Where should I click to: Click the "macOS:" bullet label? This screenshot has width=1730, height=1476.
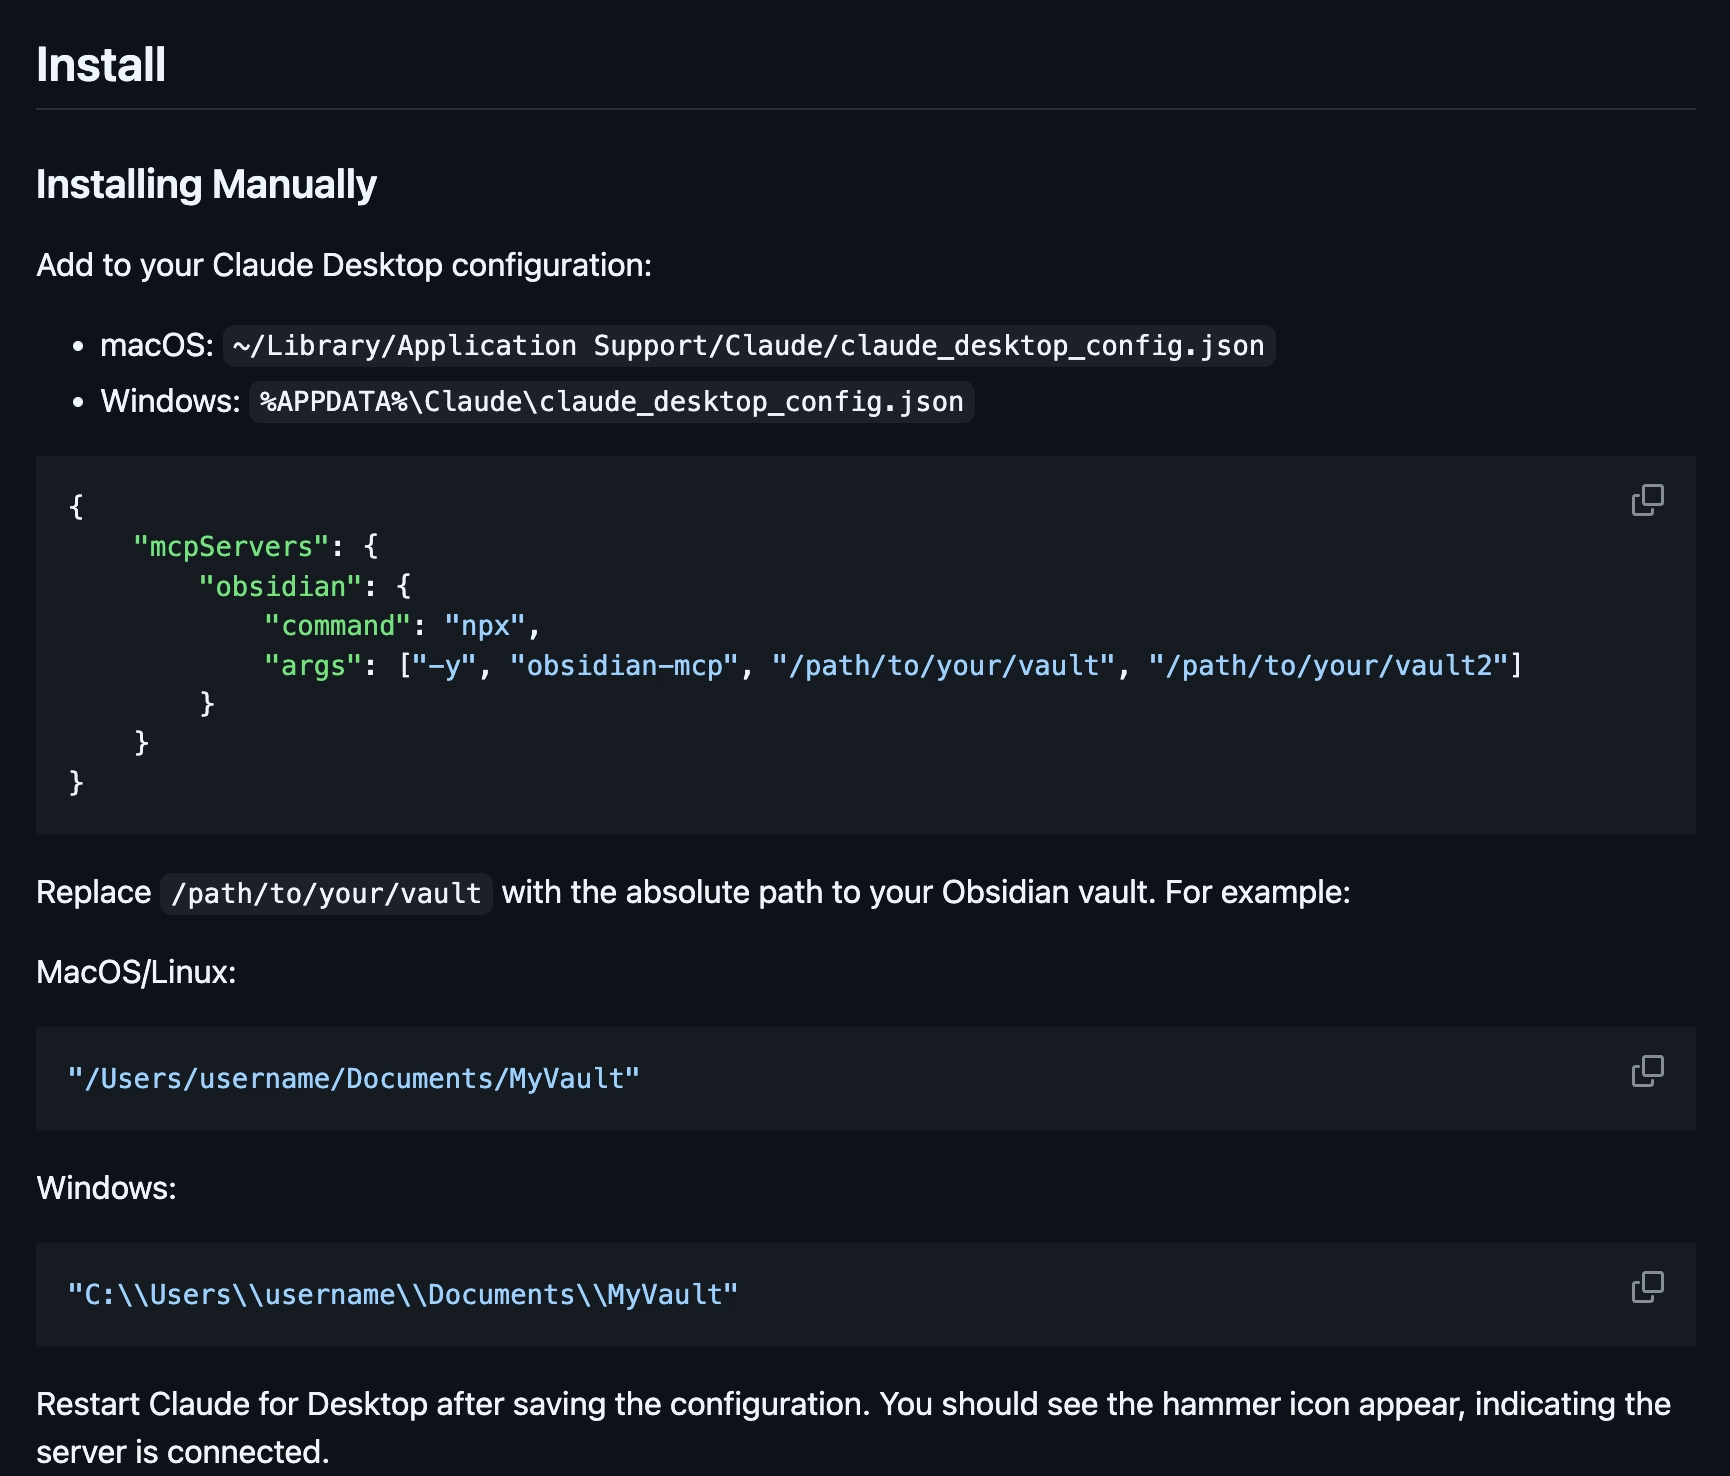point(157,346)
